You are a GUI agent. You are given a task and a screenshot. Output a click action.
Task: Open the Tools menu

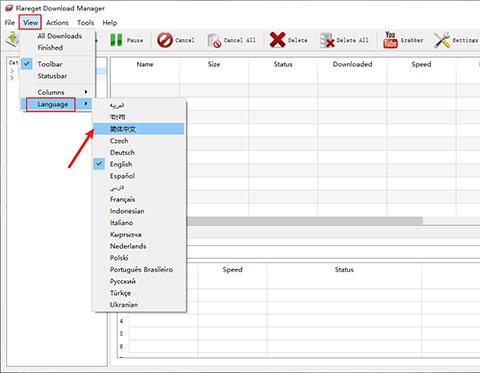point(85,23)
